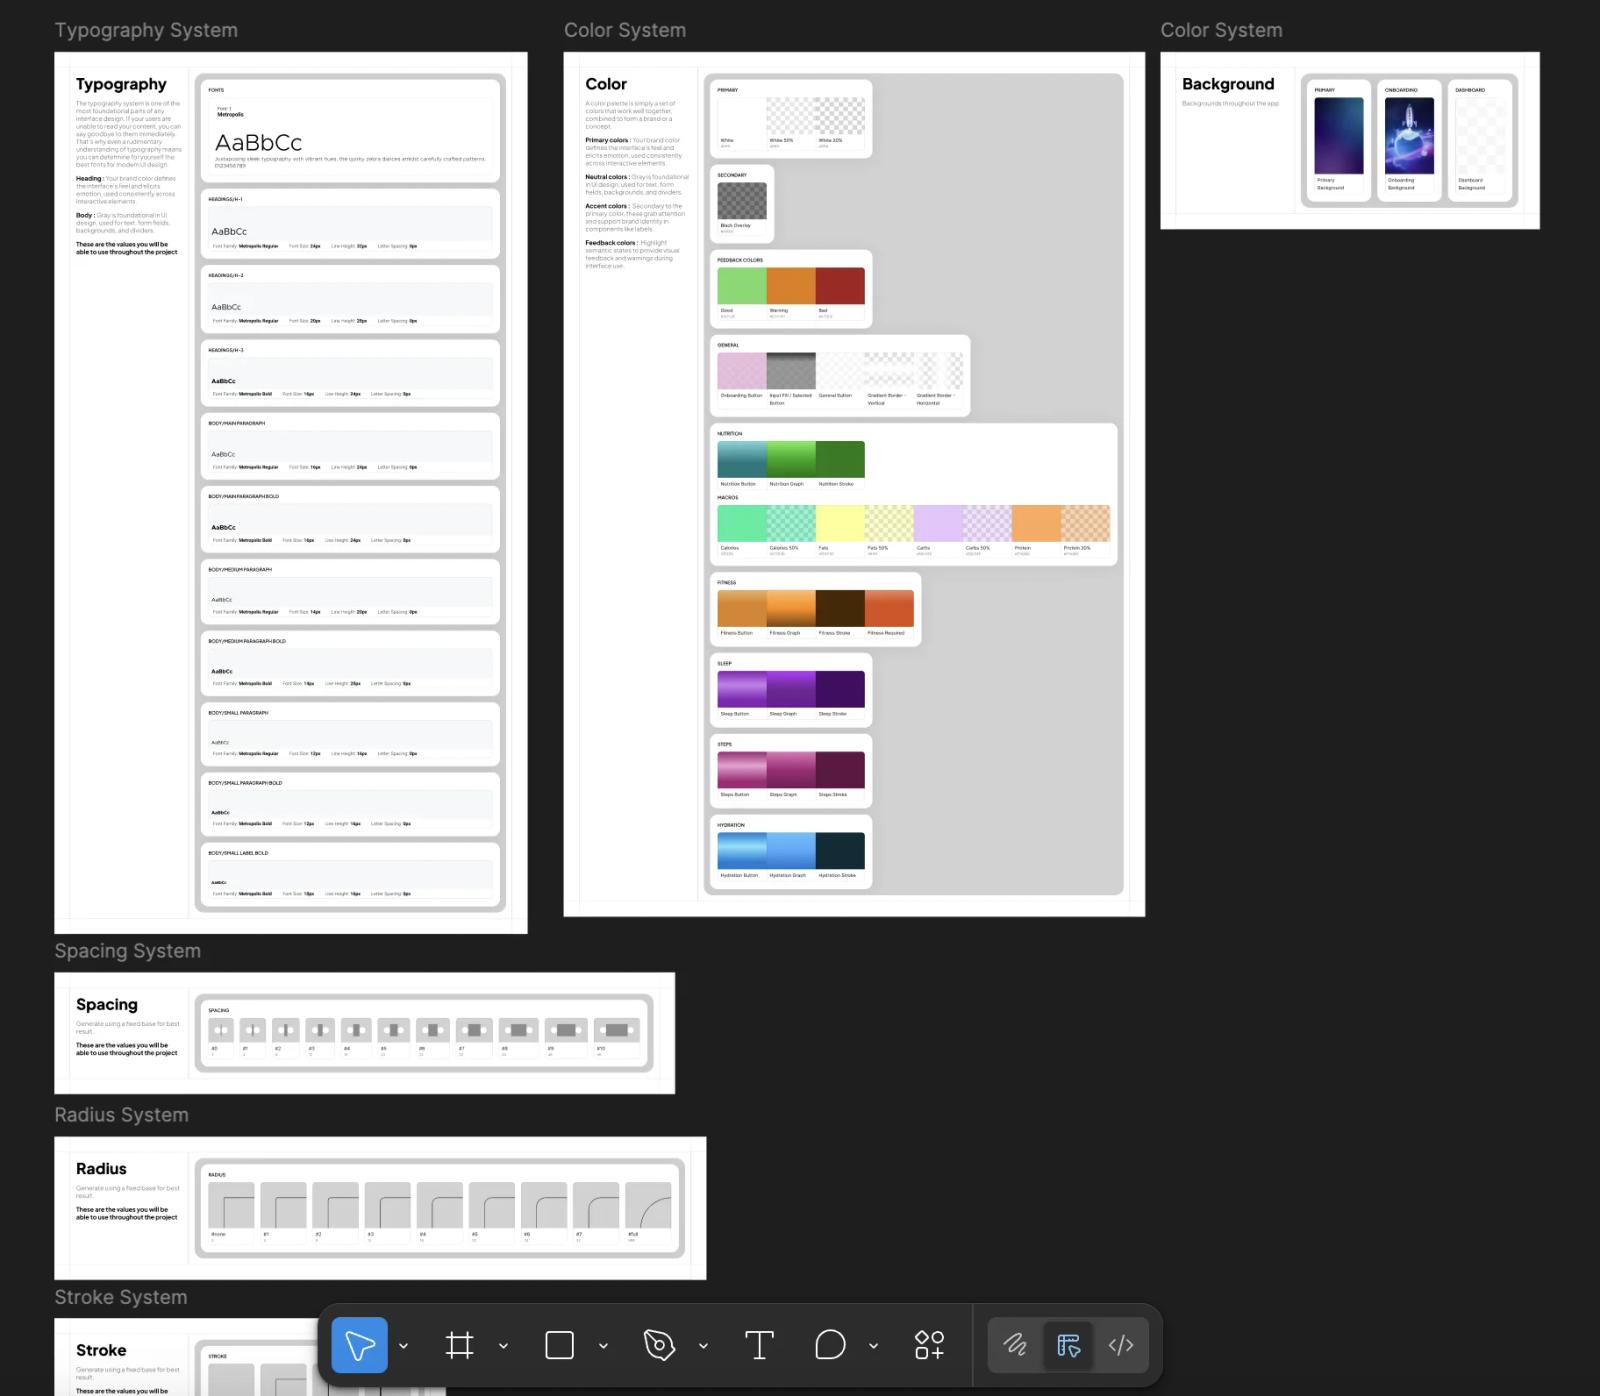
Task: Select the Steps Graph magenta swatch
Action: [791, 770]
